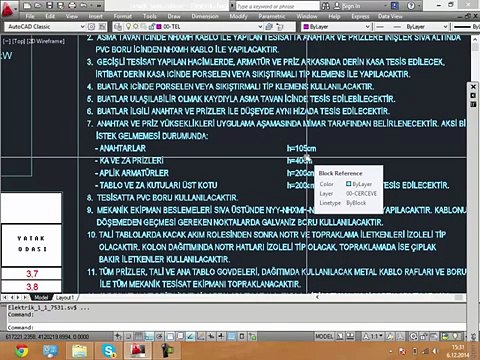
Task: Open the Autodesk Exchange icon
Action: coord(394,6)
